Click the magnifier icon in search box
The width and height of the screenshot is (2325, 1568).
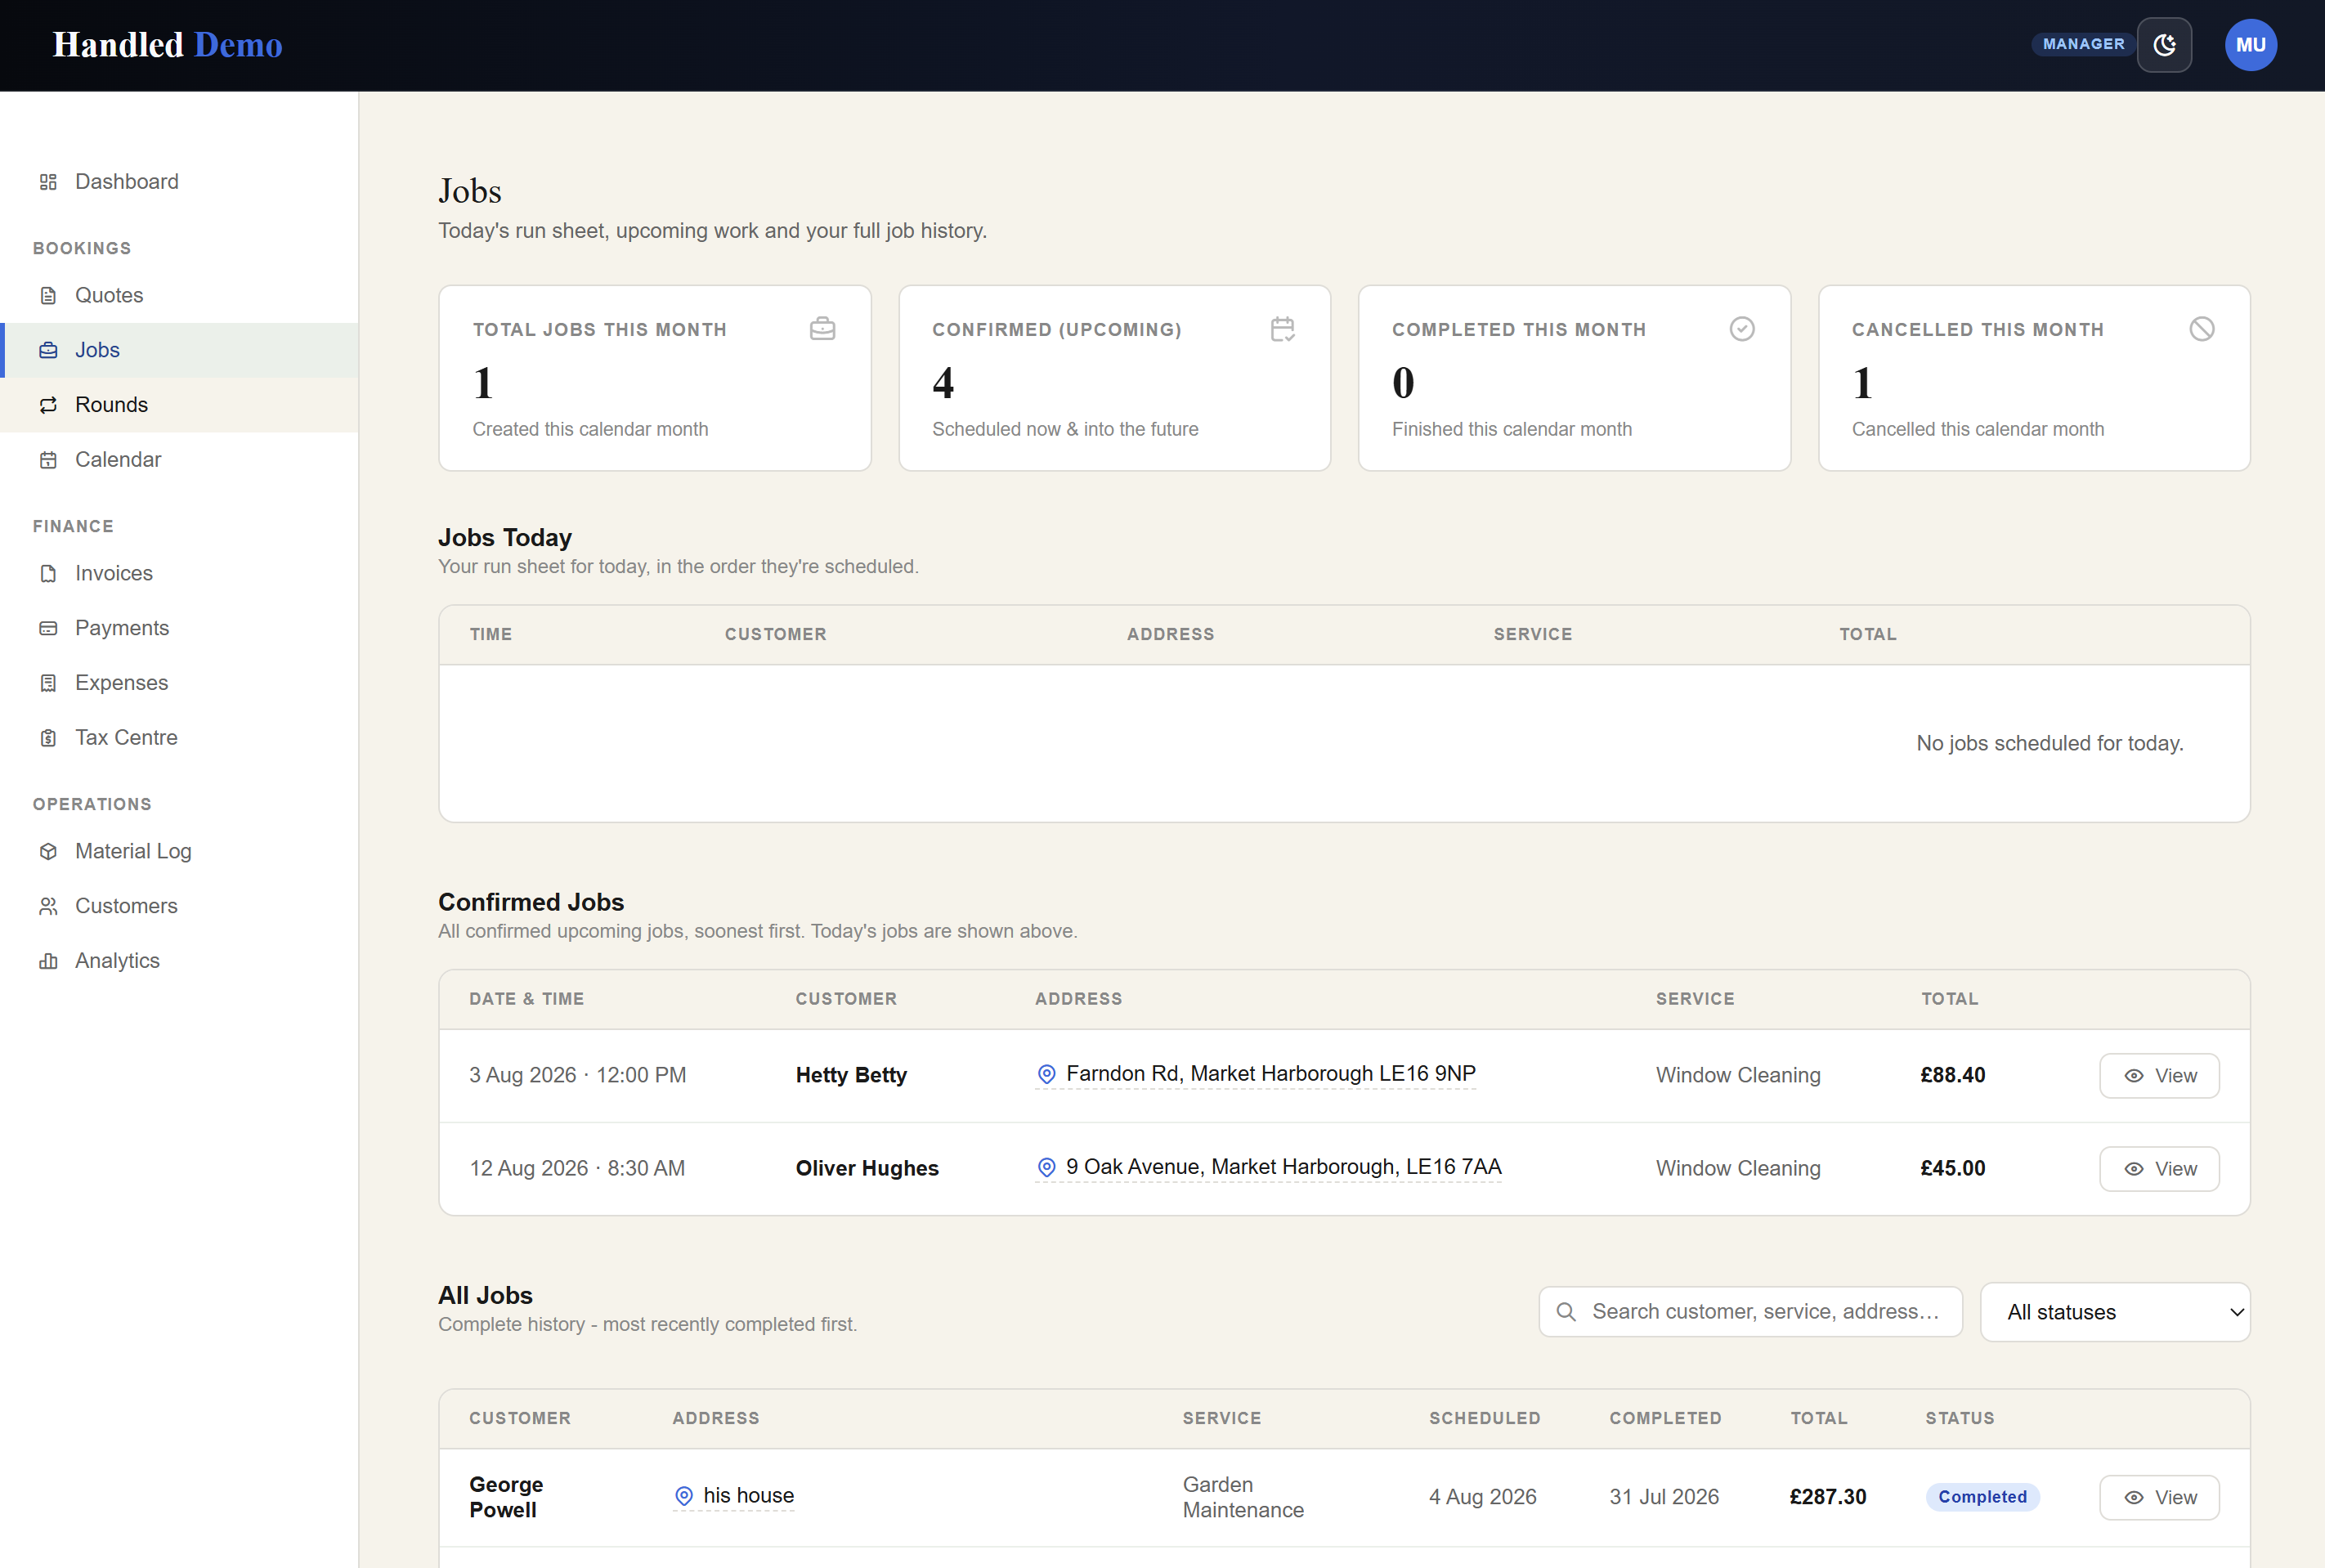coord(1566,1312)
